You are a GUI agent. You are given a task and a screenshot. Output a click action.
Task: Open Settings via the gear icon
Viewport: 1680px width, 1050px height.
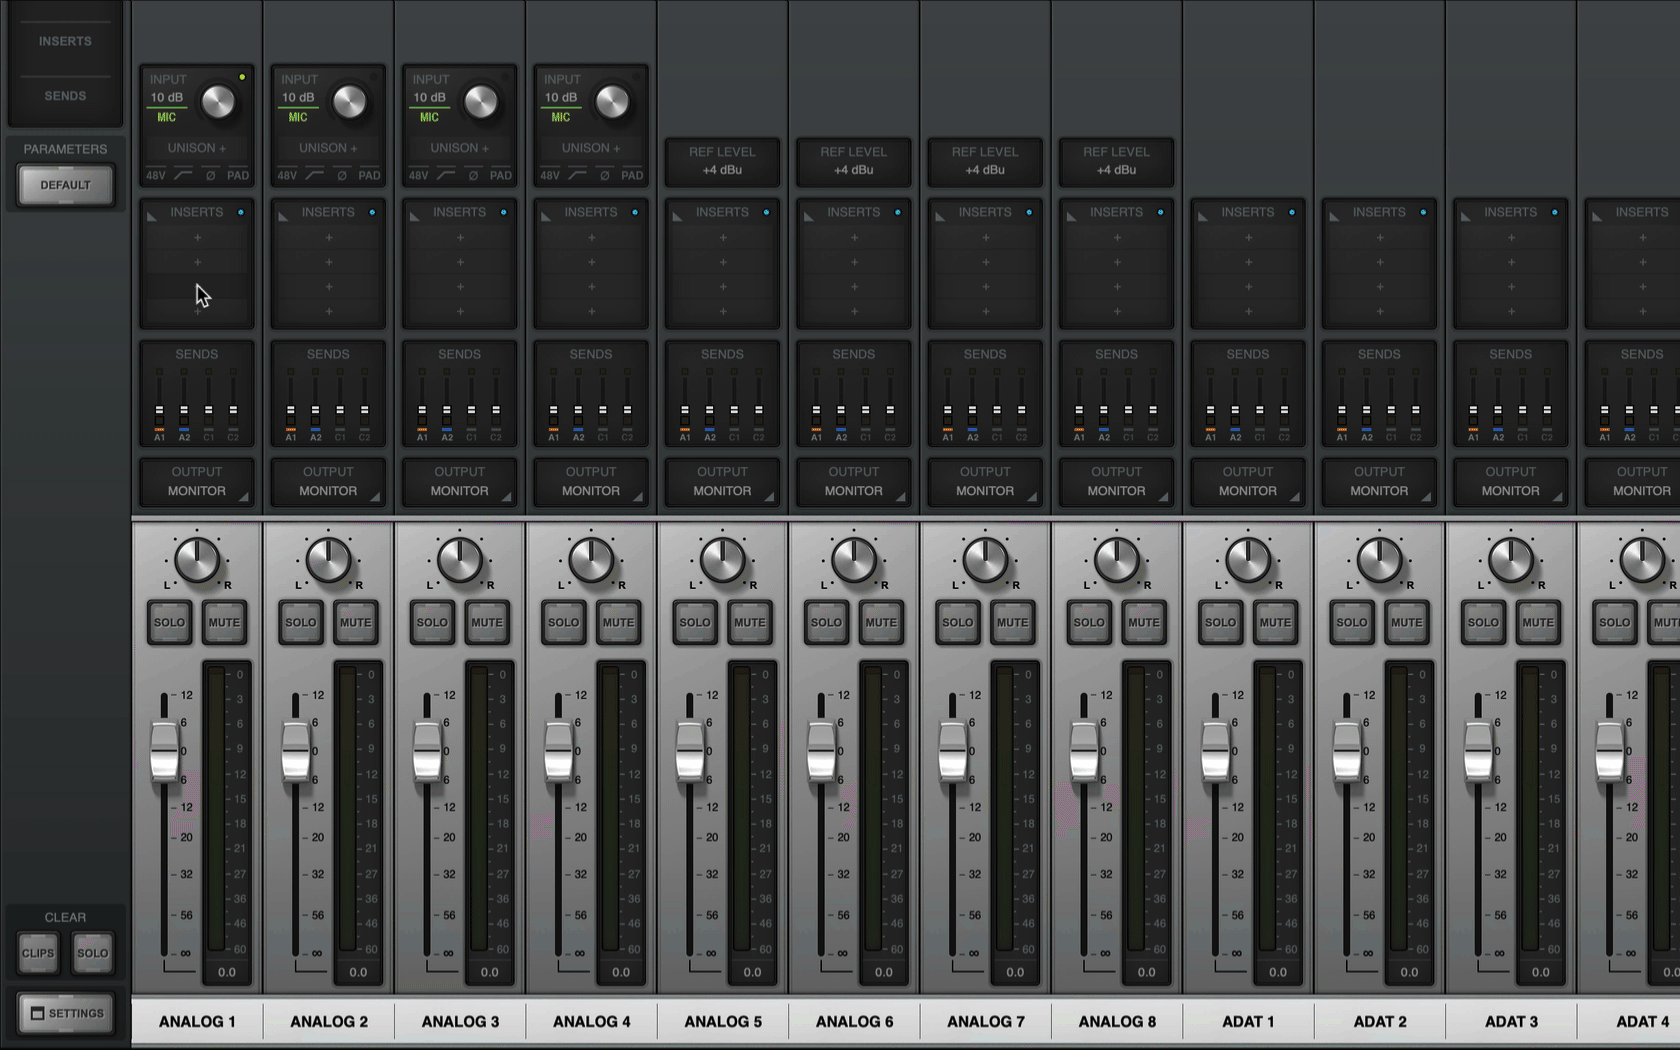click(x=64, y=1012)
